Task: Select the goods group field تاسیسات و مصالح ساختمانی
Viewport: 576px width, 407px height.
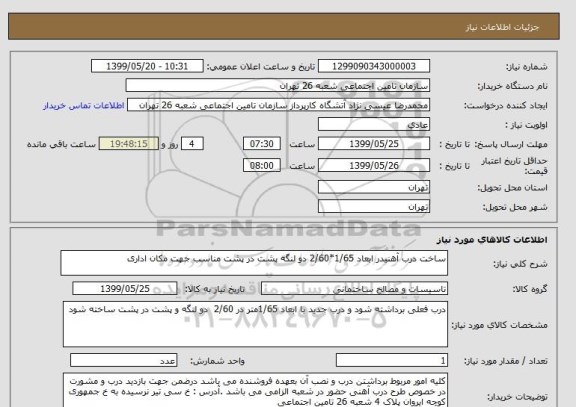Action: click(x=354, y=289)
